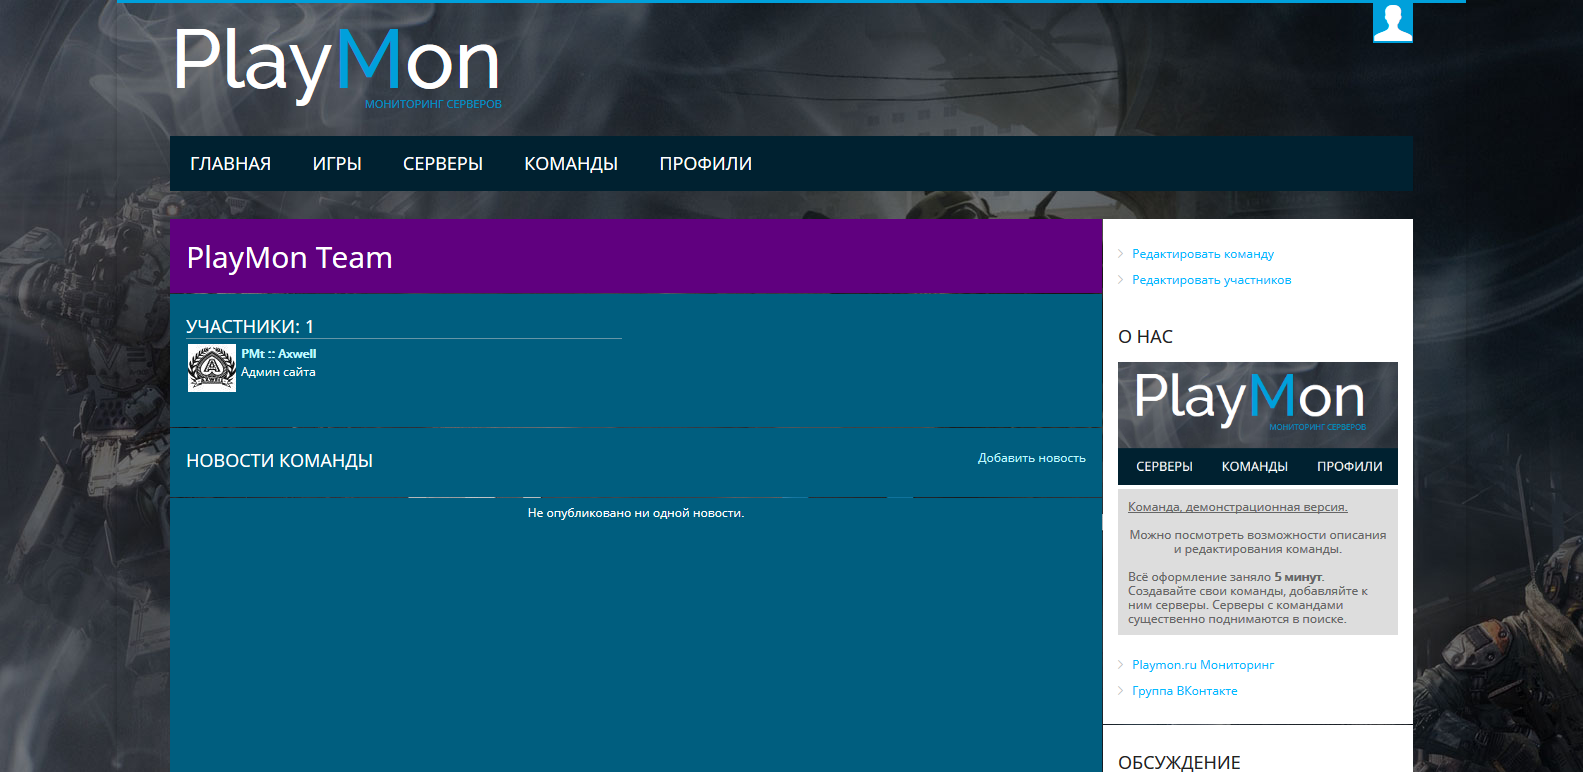Click the PlayMon Team purple title header

[x=635, y=257]
